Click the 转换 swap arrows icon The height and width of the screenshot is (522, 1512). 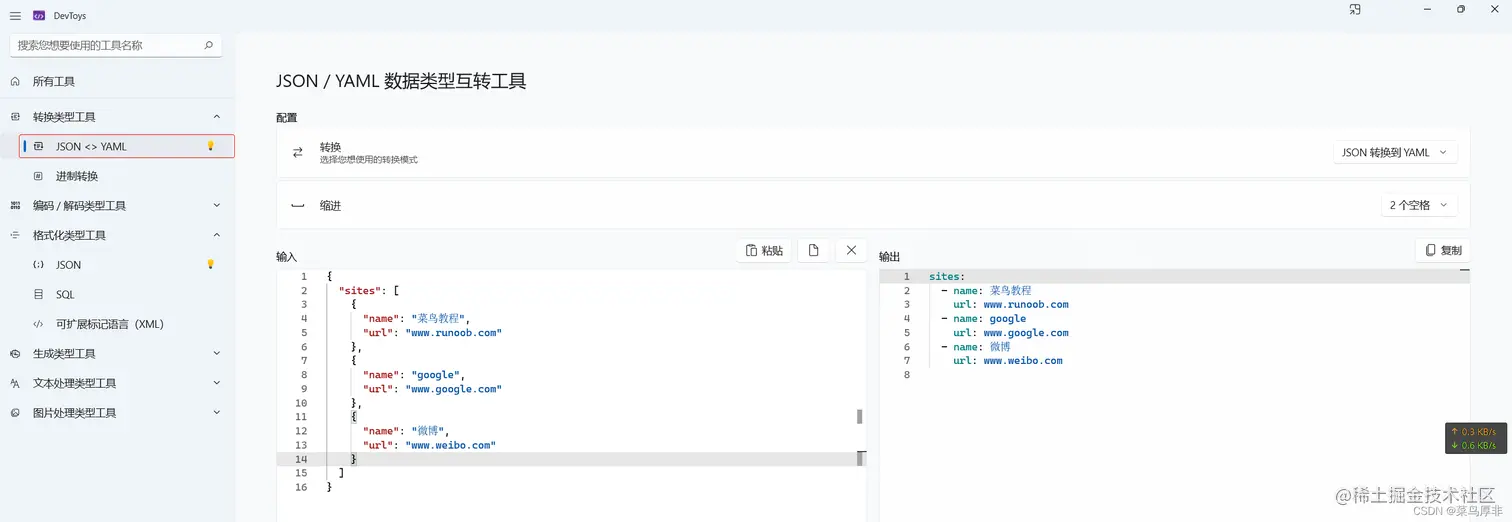pyautogui.click(x=297, y=153)
